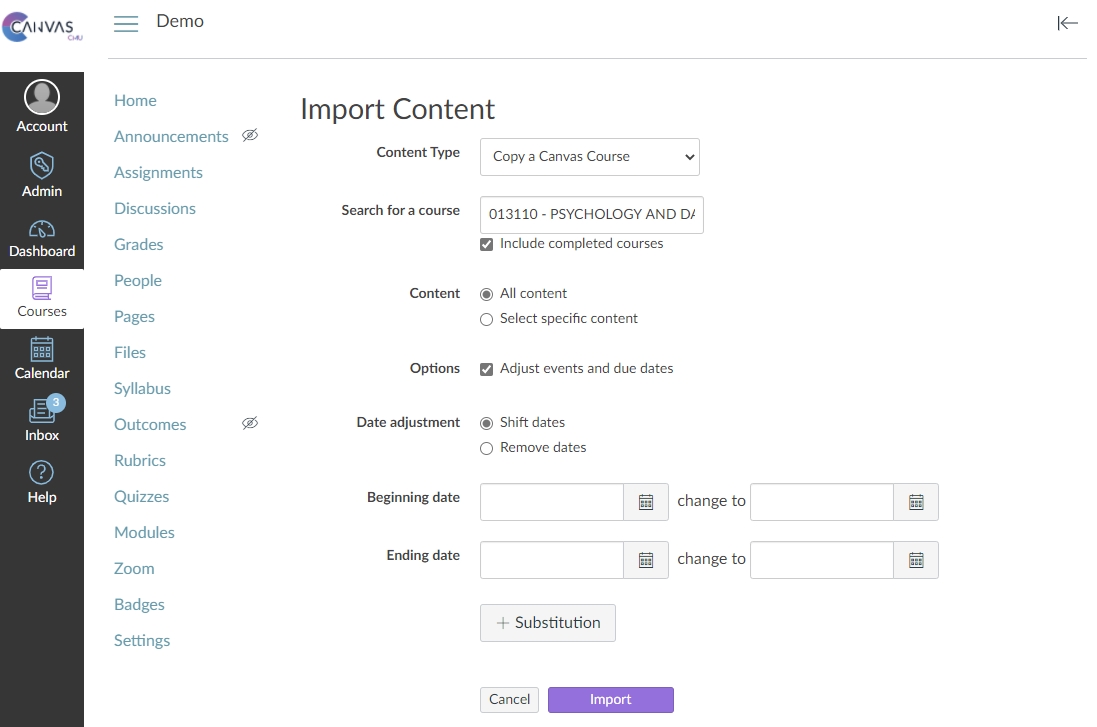
Task: Click the Ending date change-to field
Action: pyautogui.click(x=821, y=560)
